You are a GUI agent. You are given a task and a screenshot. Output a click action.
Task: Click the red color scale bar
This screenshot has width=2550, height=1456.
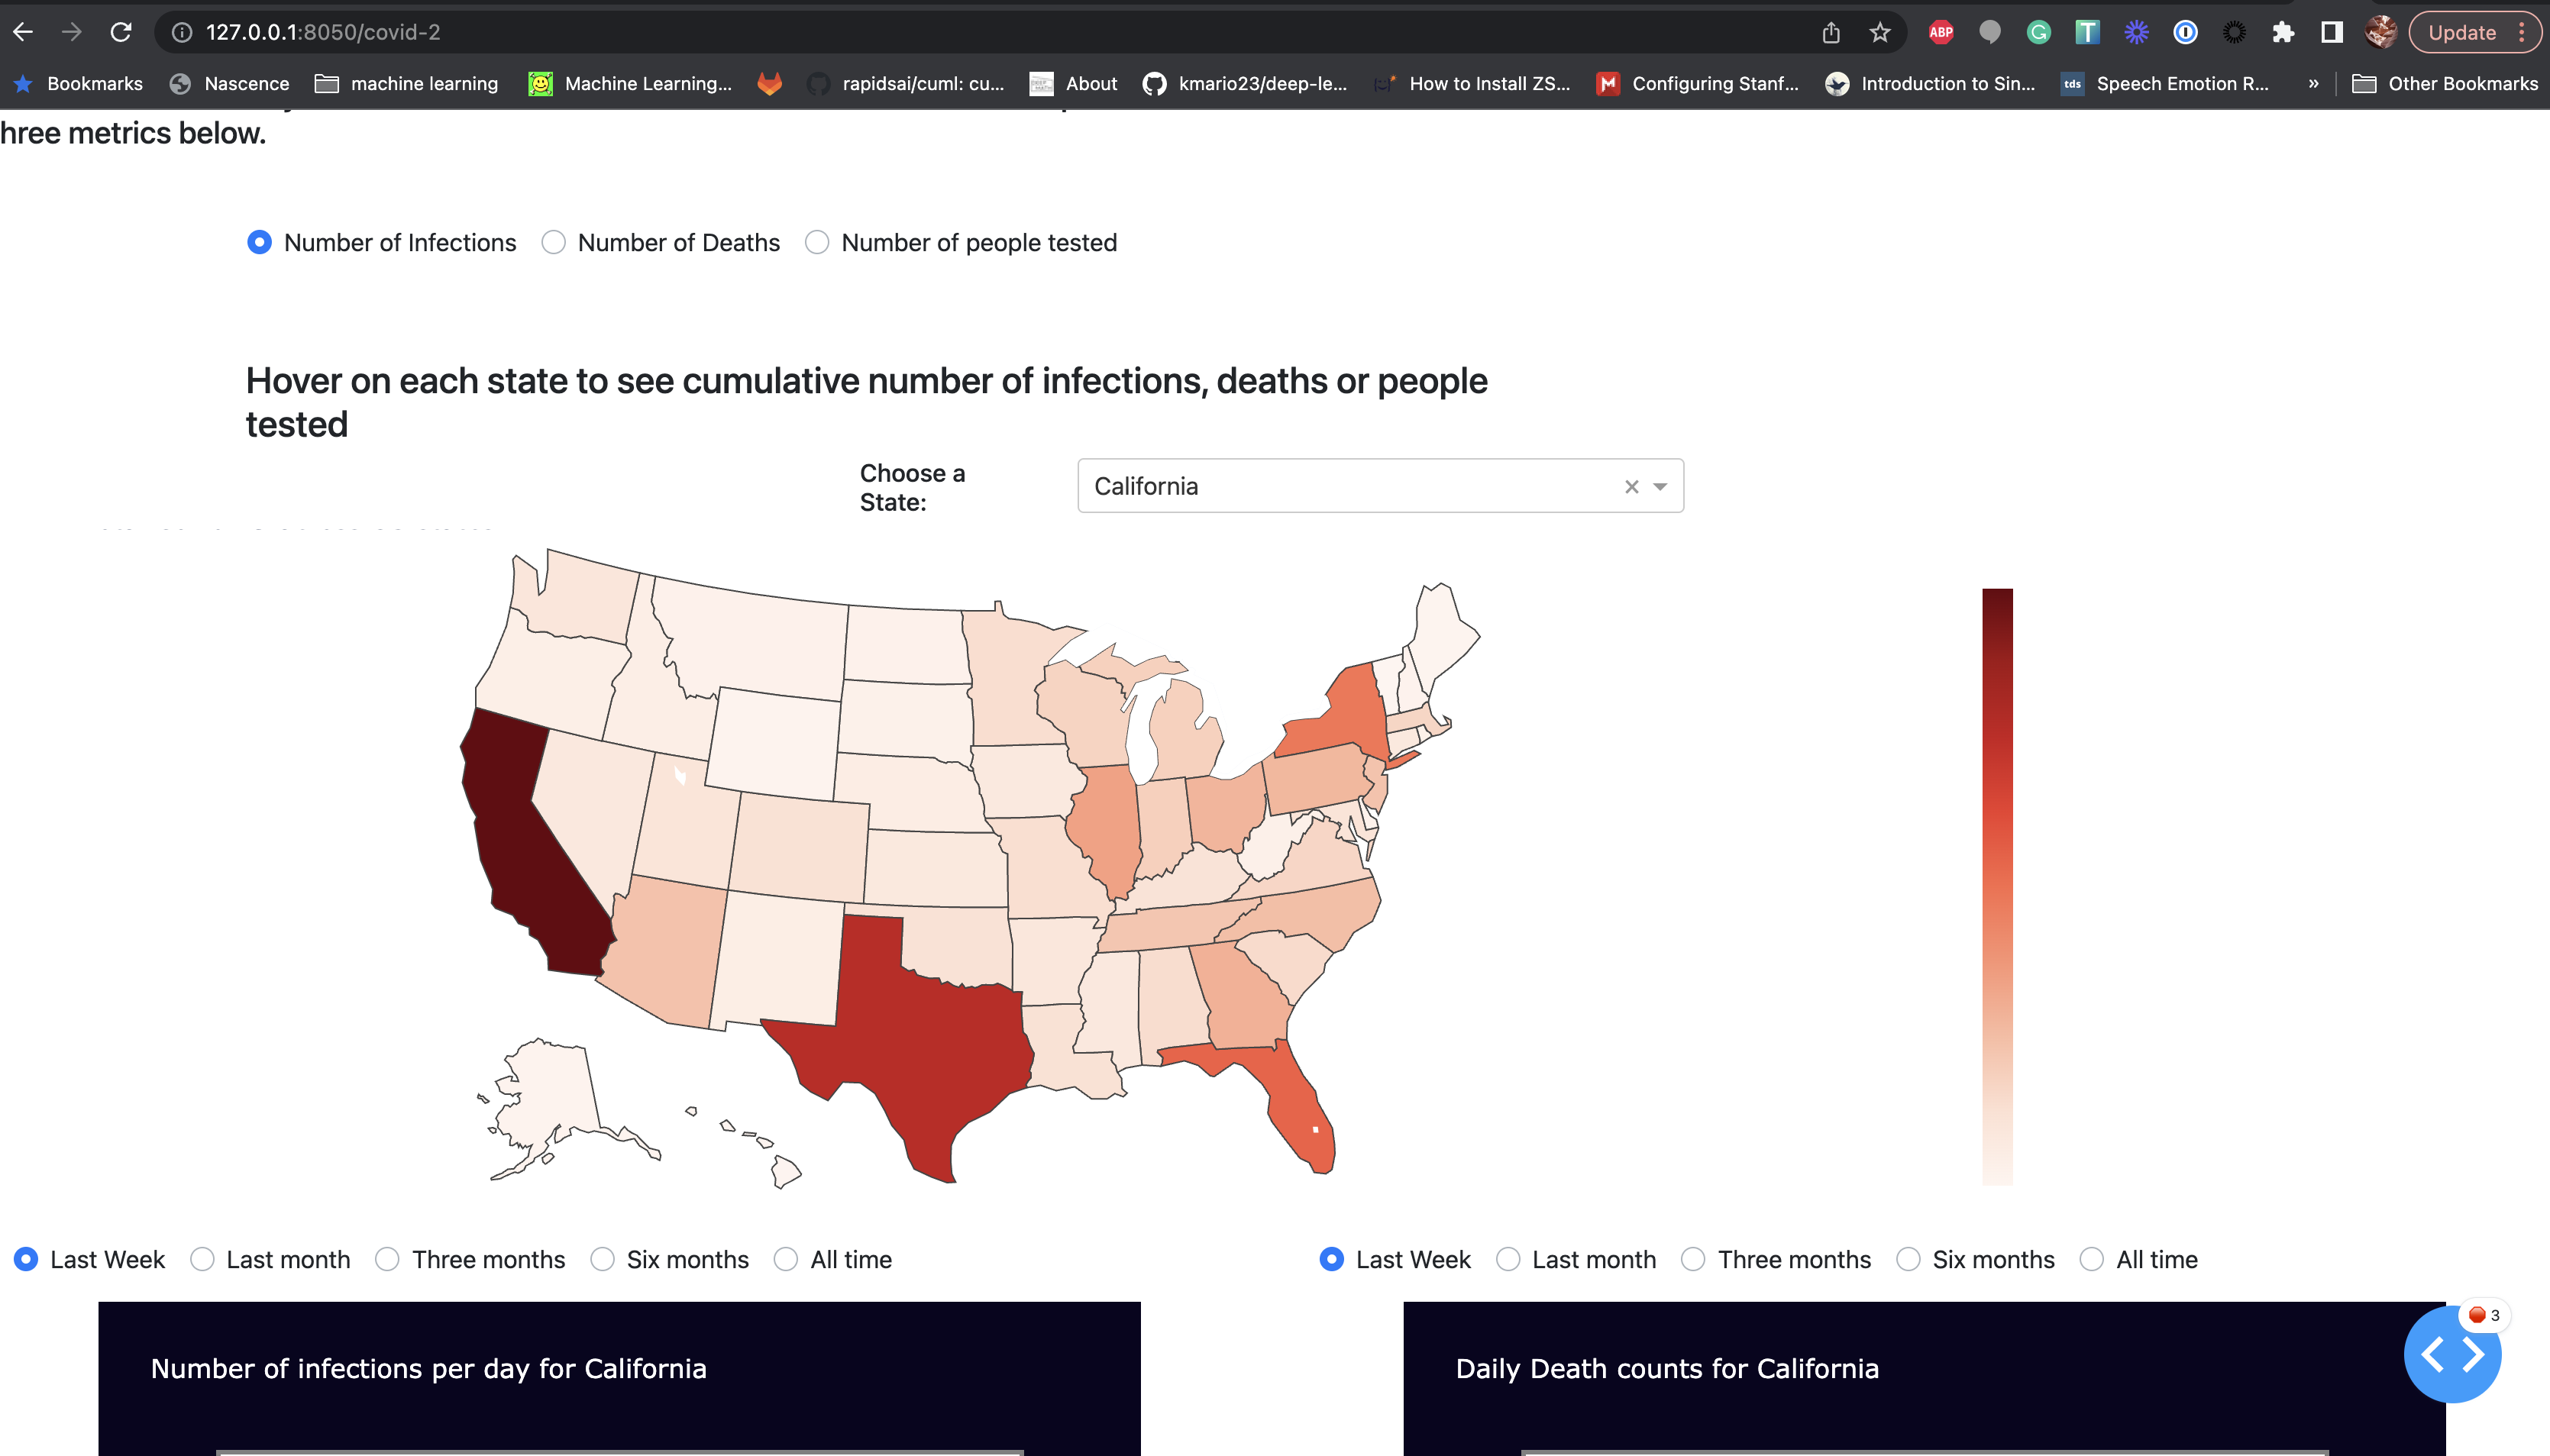click(1997, 886)
